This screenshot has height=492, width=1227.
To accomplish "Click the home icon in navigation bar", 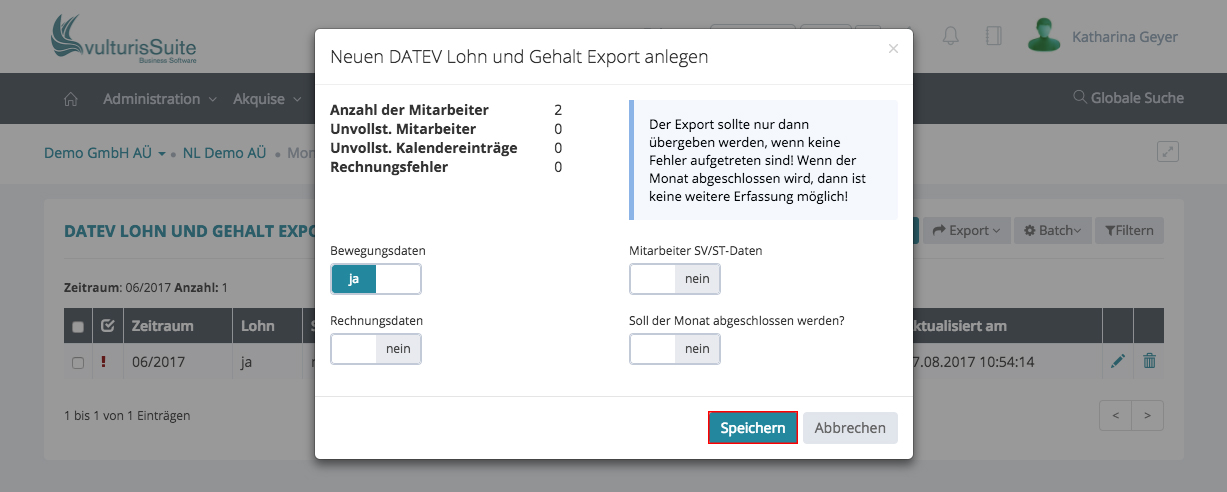I will pos(70,99).
